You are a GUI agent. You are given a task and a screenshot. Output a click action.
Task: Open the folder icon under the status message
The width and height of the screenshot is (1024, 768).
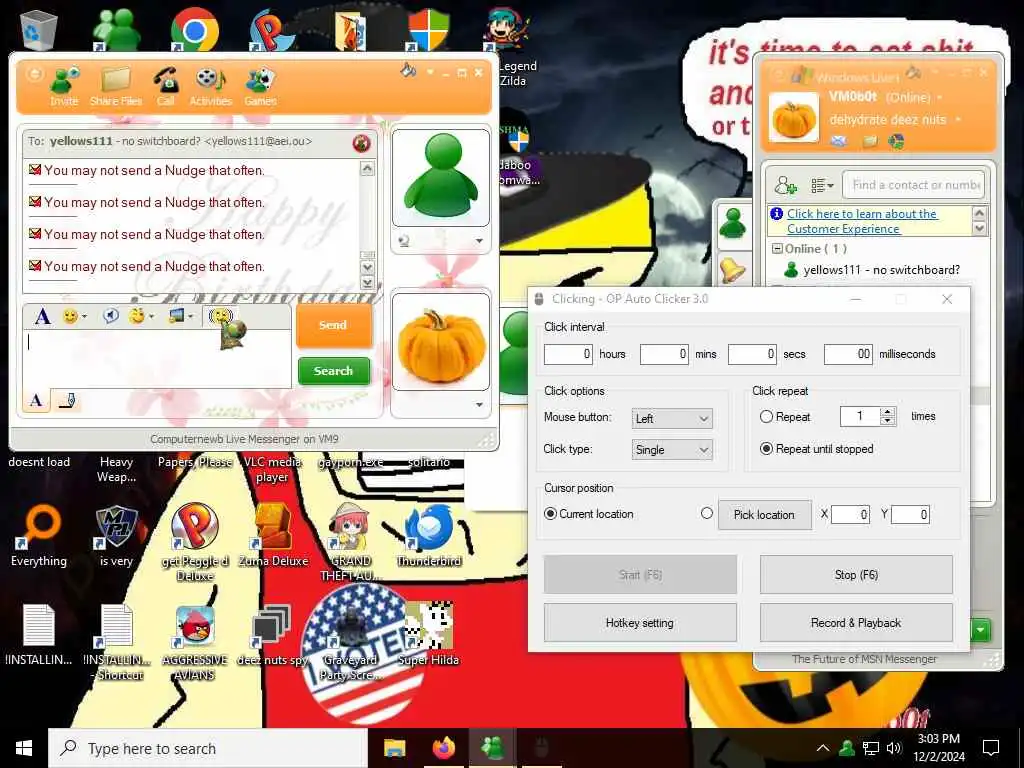869,141
